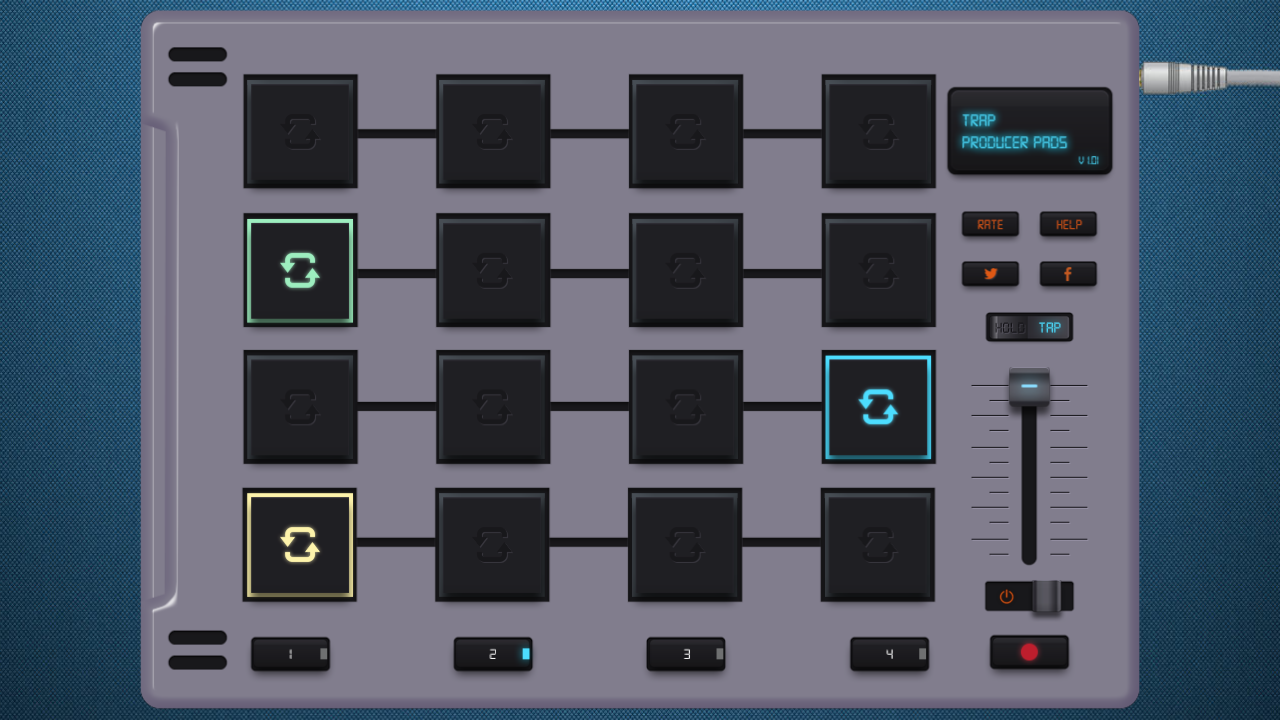Tap the third pad in the bottom row
The image size is (1280, 720).
pos(685,545)
